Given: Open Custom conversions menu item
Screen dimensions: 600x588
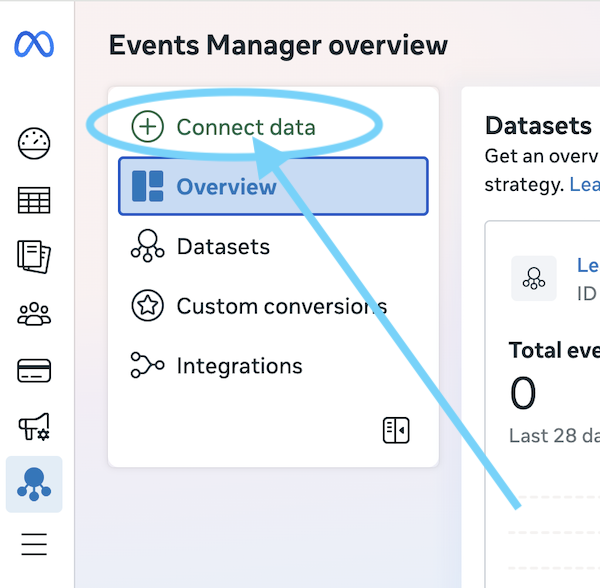Looking at the screenshot, I should click(x=273, y=306).
